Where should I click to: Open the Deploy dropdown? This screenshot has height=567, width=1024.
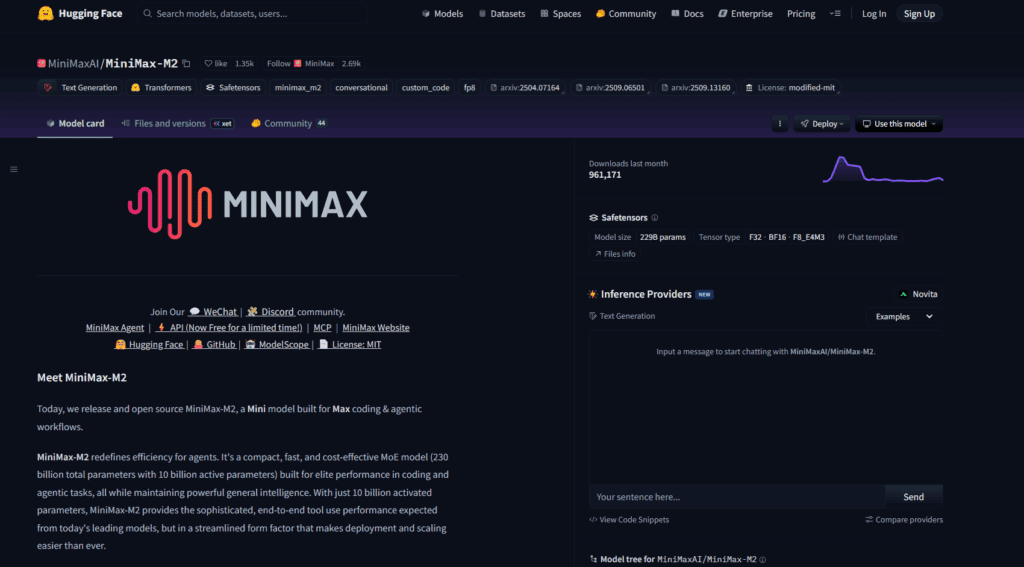click(822, 123)
